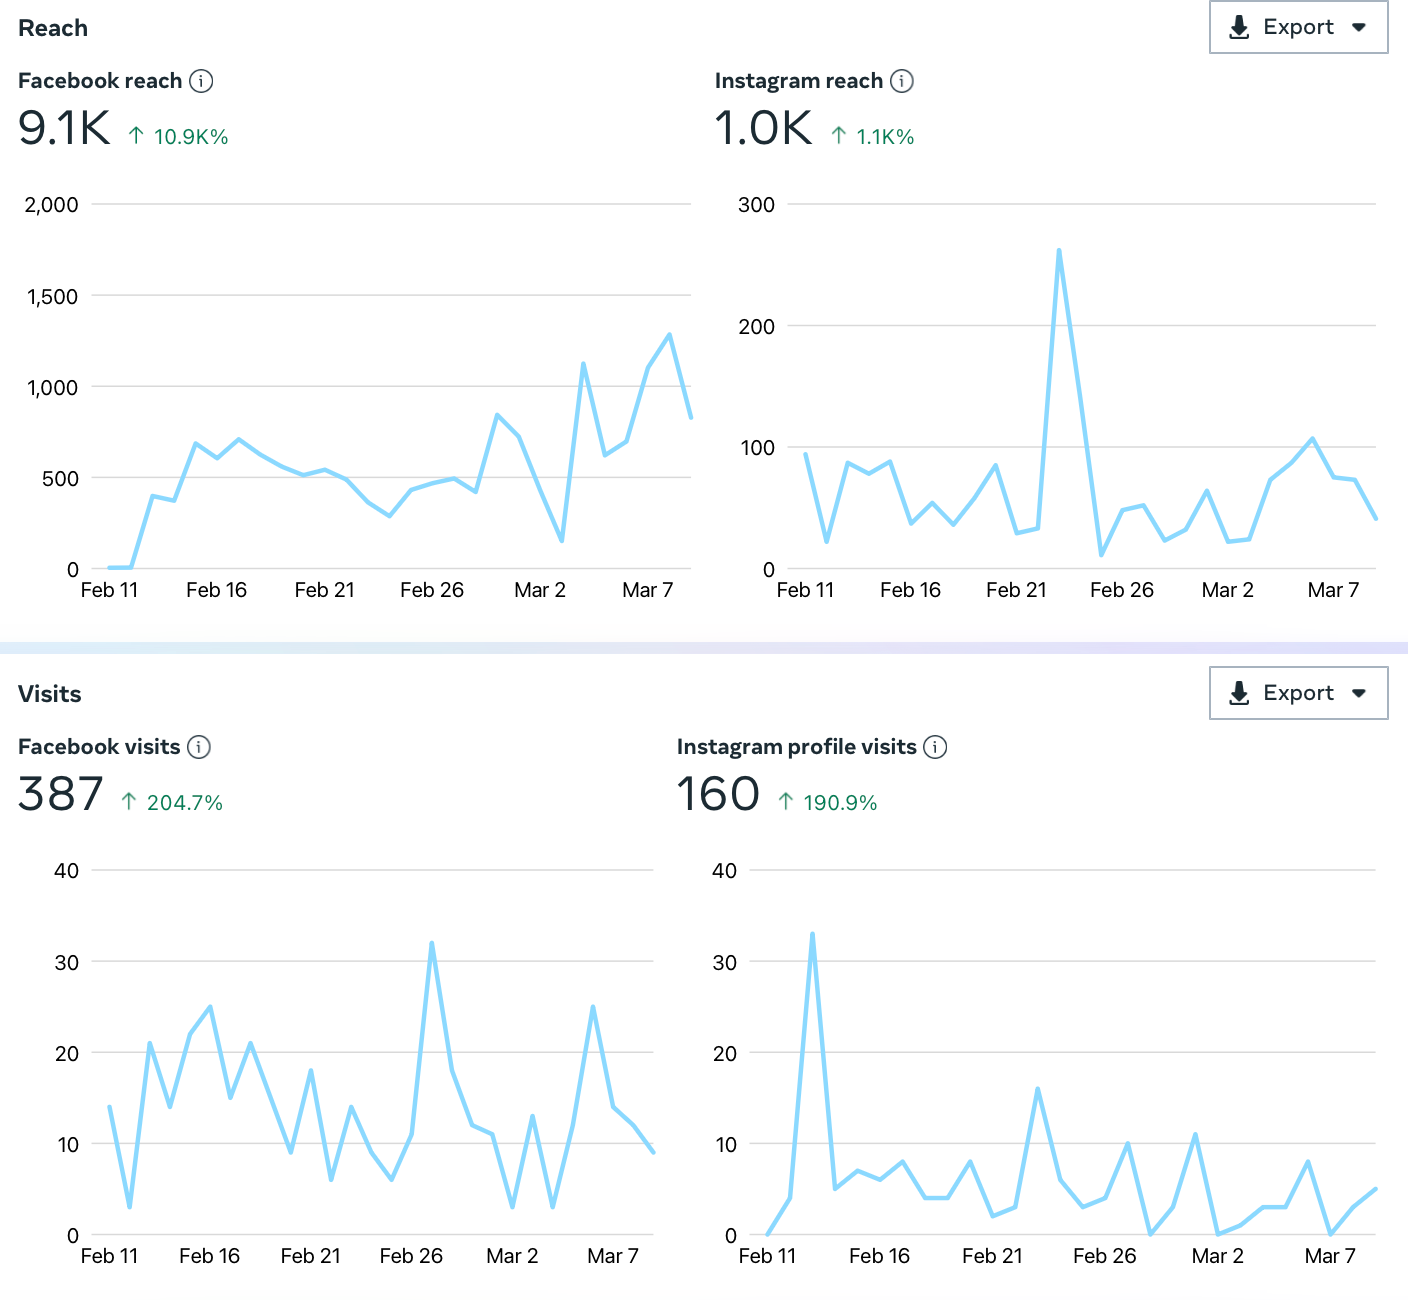Viewport: 1408px width, 1300px height.
Task: Open the Instagram profile visits info icon
Action: click(x=935, y=747)
